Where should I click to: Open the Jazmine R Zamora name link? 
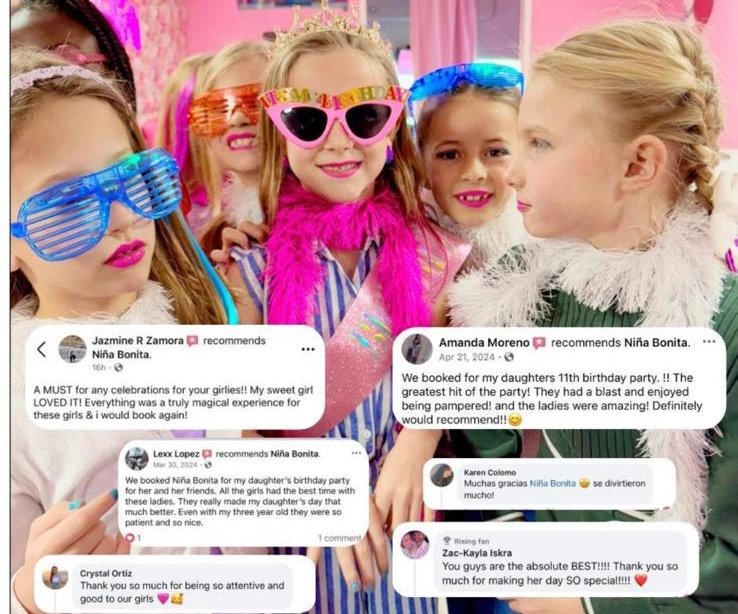138,340
